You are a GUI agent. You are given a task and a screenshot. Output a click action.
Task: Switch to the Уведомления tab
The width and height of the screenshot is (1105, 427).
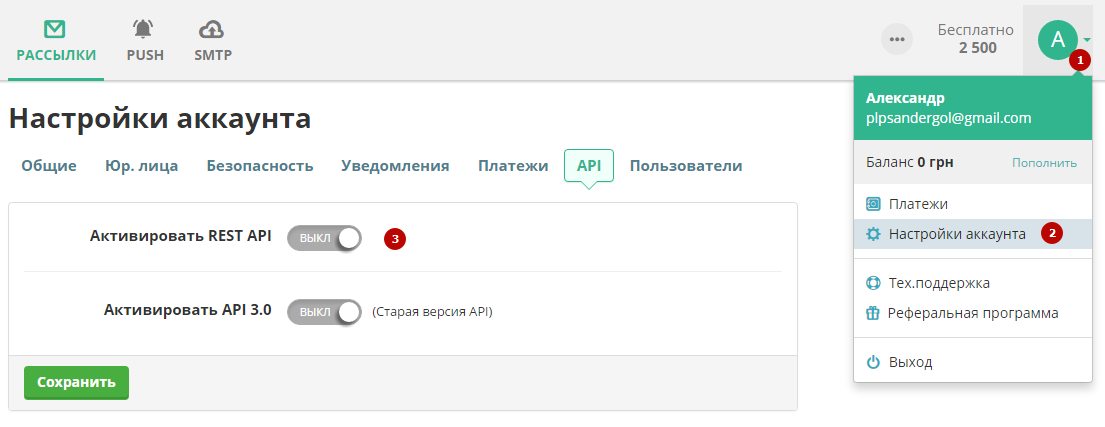(x=395, y=166)
